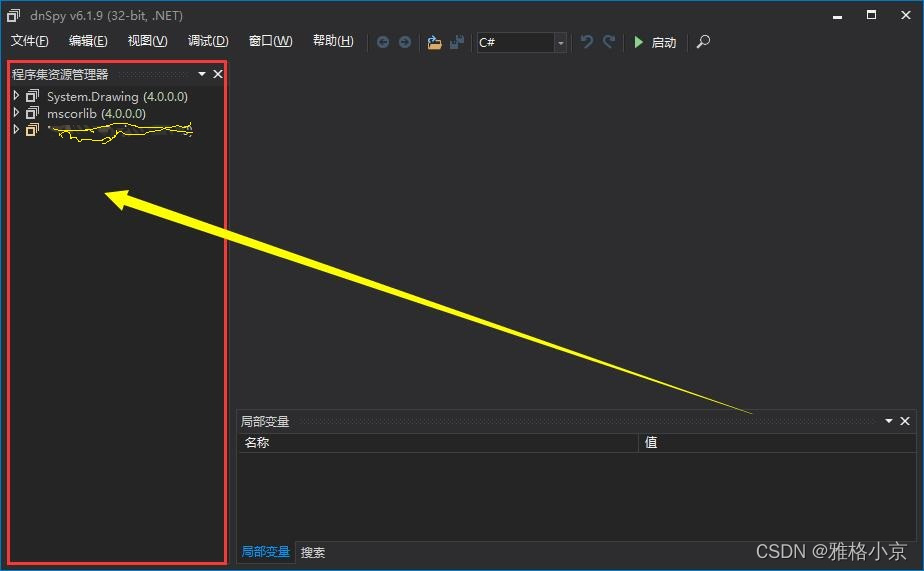Undo the last action with the undo arrow
This screenshot has height=571, width=924.
point(586,42)
